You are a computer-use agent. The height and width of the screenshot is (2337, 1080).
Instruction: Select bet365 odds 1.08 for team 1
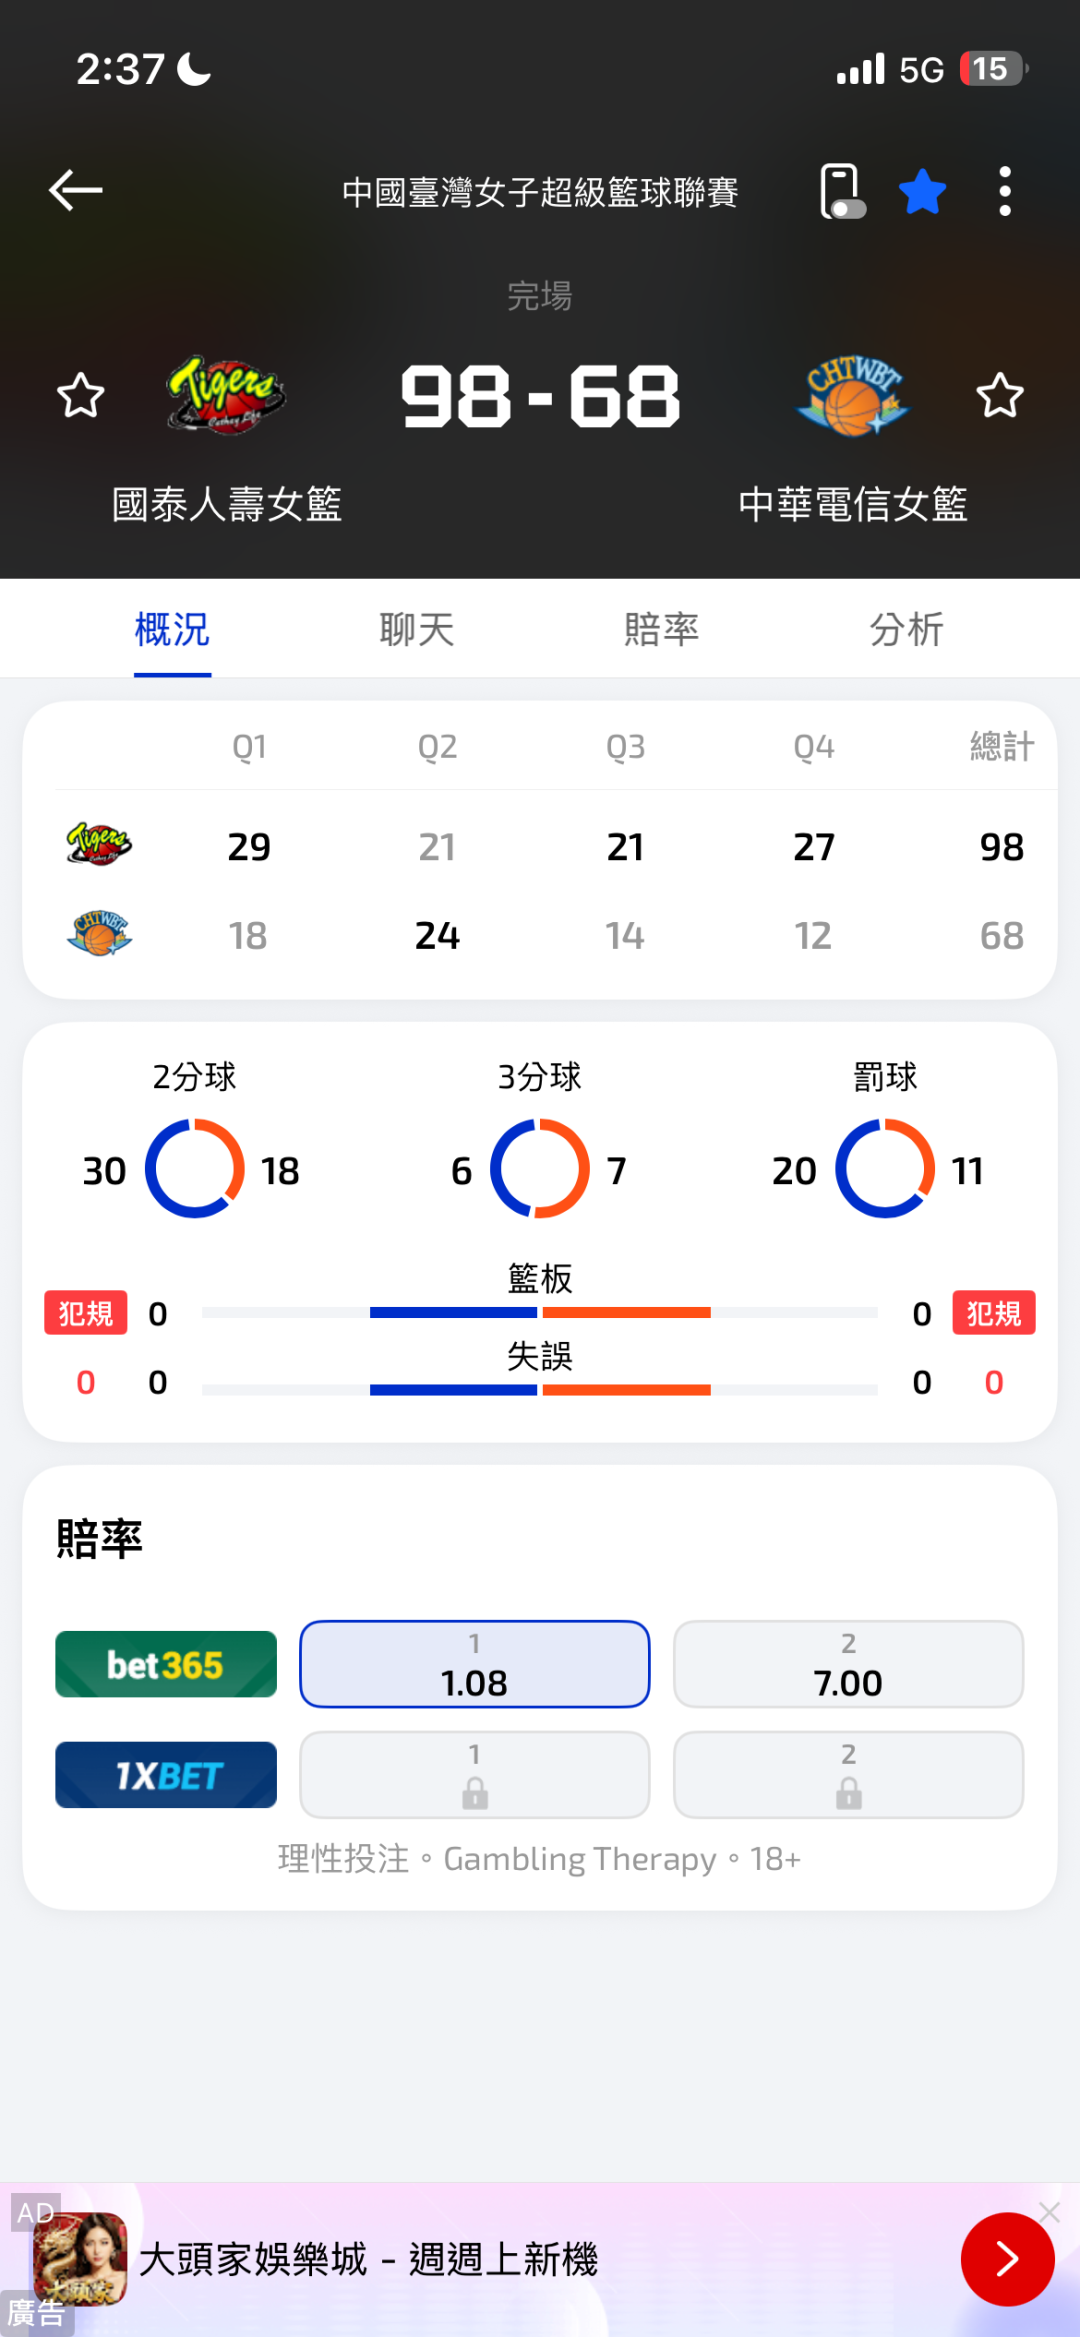475,1664
